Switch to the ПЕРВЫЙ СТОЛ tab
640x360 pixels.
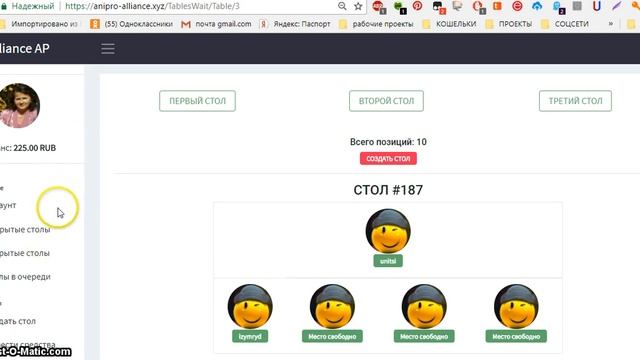197,101
